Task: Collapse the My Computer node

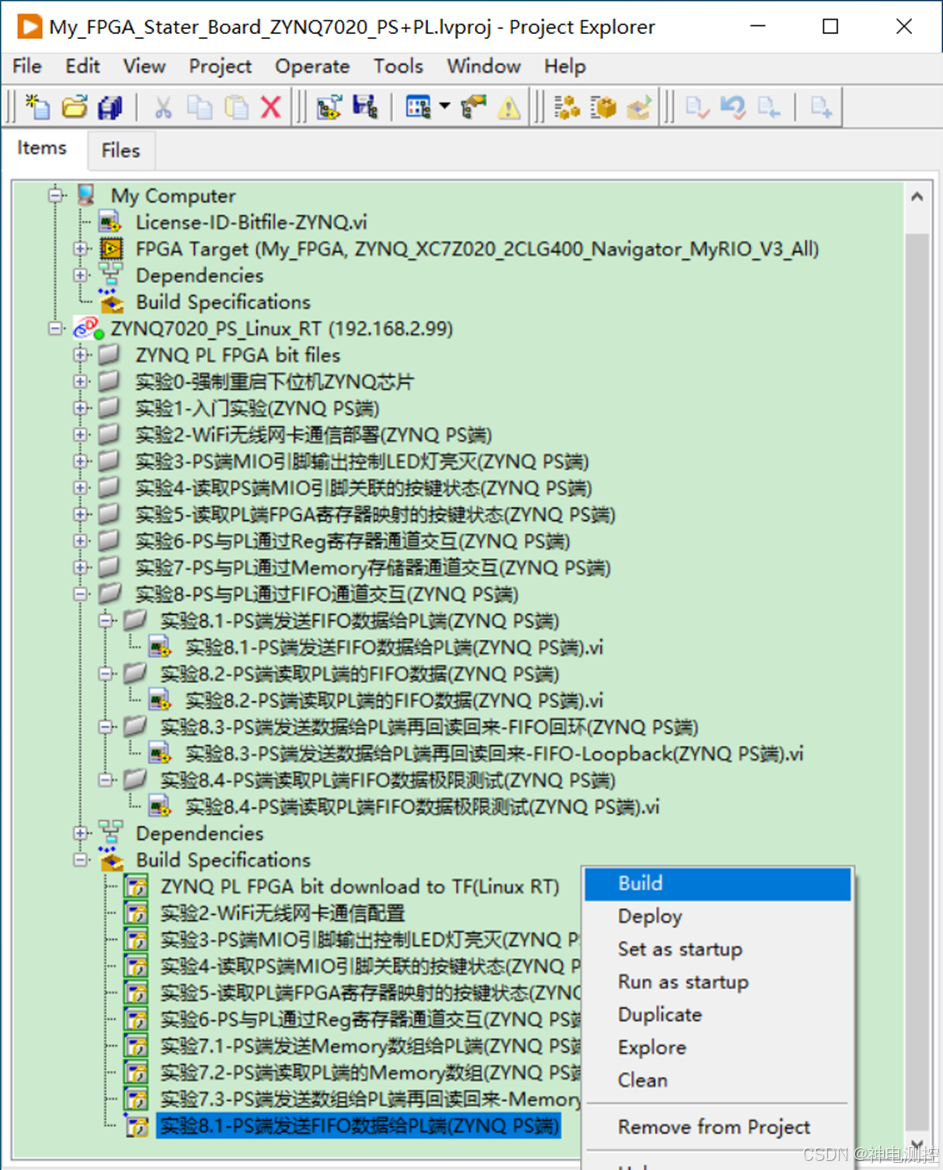Action: 55,195
